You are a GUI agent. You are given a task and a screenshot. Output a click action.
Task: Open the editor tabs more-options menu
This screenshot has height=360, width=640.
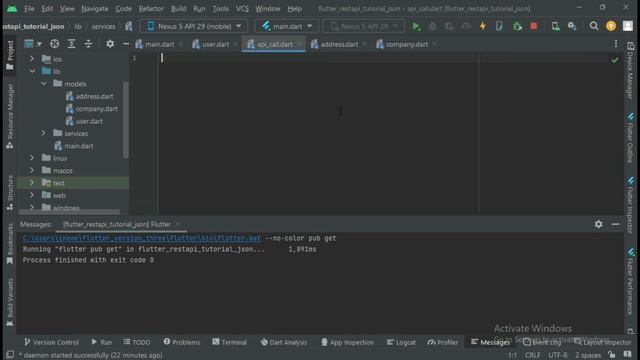[x=616, y=44]
